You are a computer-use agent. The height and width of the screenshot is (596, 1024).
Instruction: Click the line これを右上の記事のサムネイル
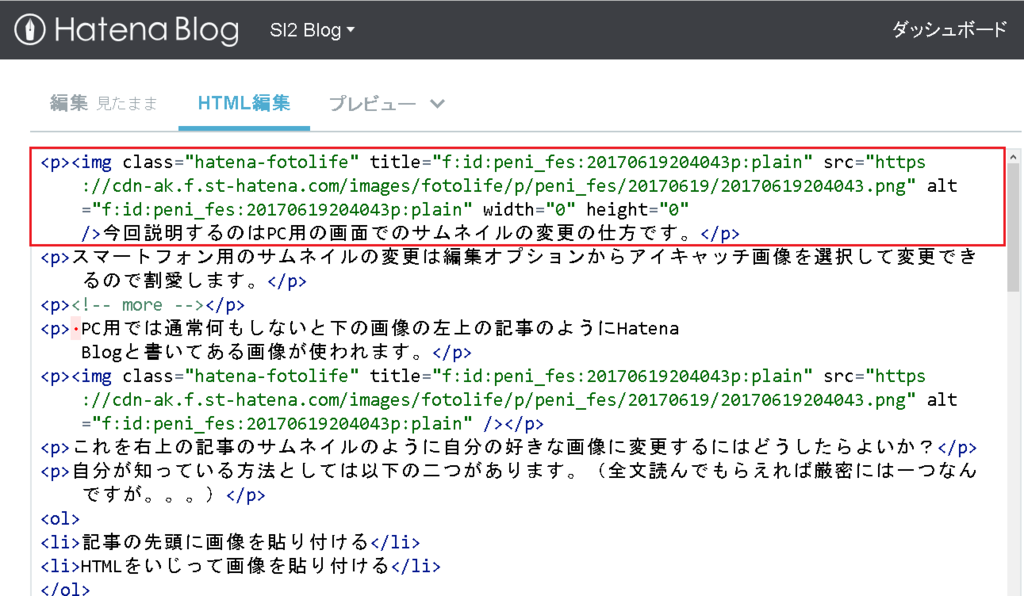(509, 447)
